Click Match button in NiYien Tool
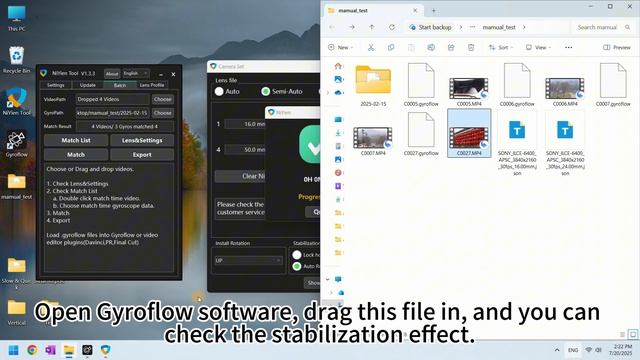Viewport: 640px width, 360px height. [x=76, y=155]
